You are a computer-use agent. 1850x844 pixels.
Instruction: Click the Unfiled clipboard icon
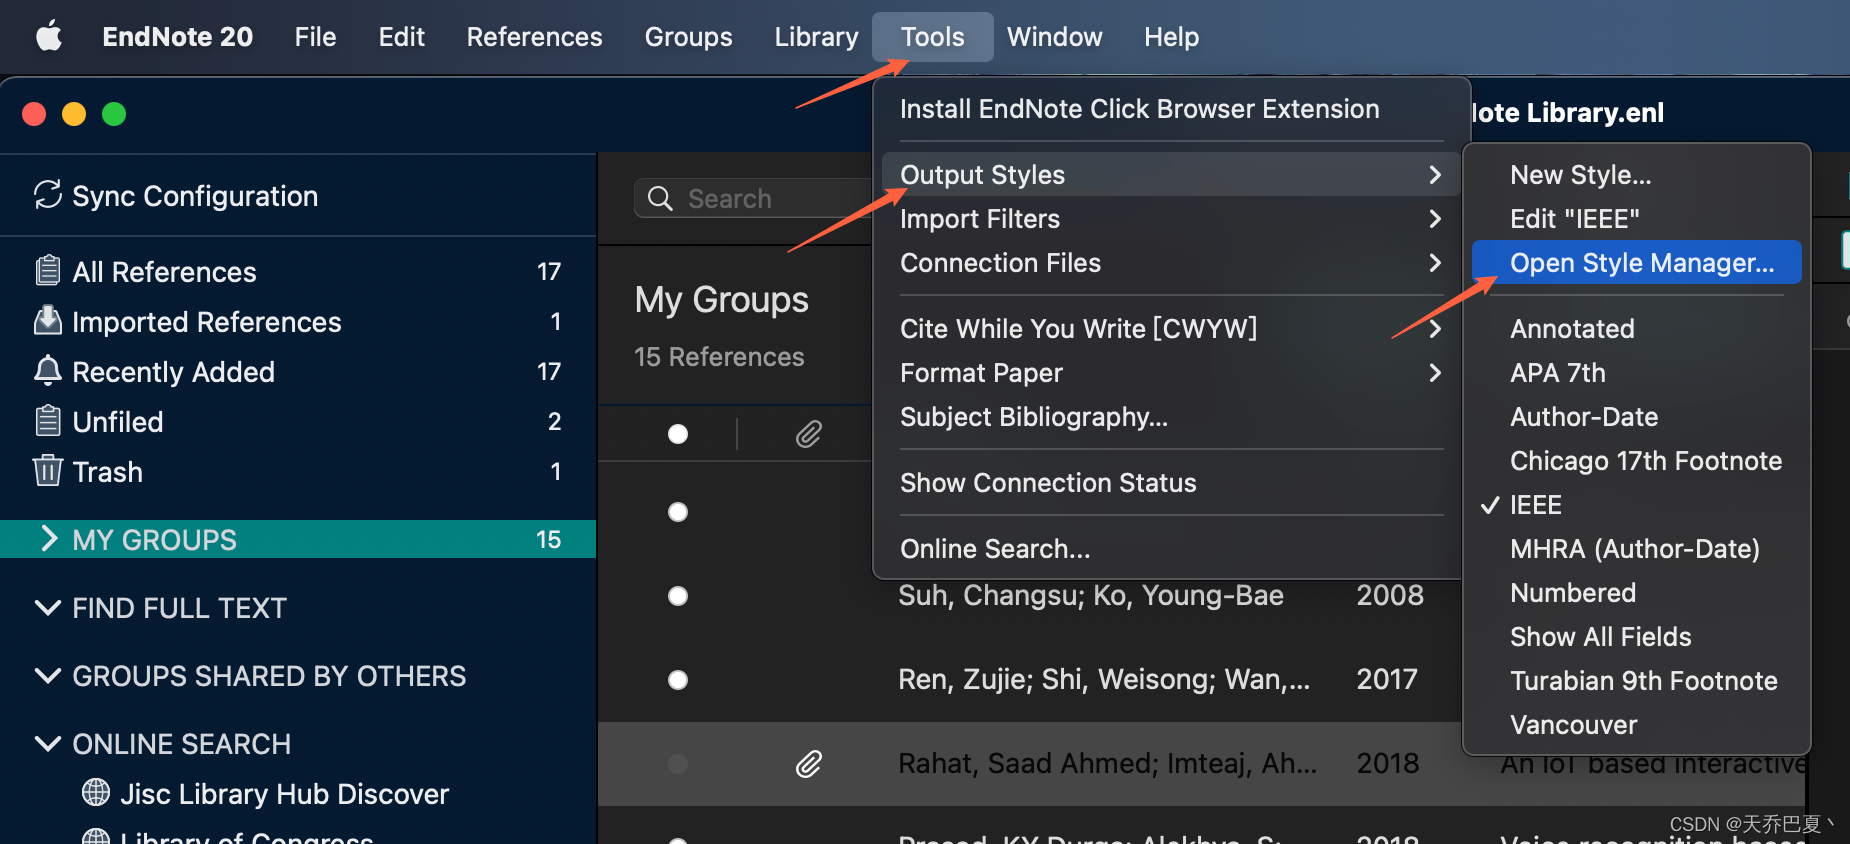pyautogui.click(x=47, y=420)
